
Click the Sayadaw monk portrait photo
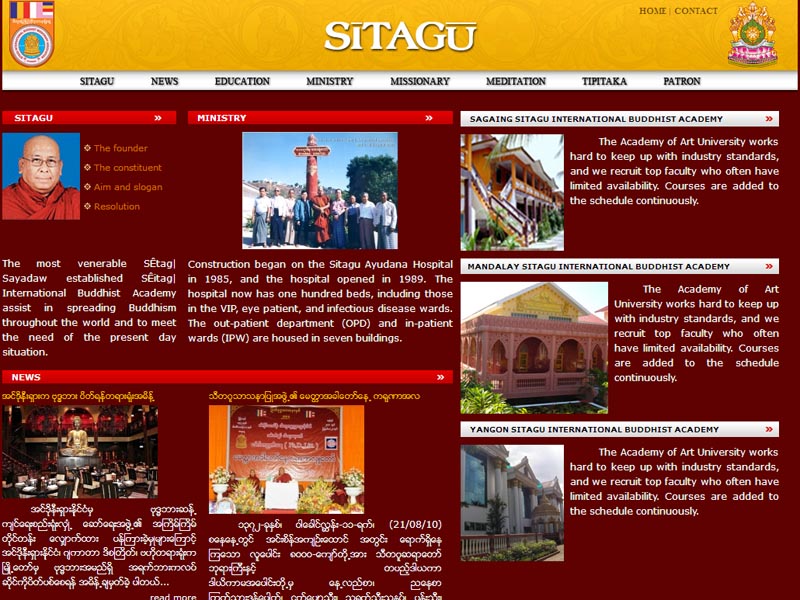tap(41, 177)
